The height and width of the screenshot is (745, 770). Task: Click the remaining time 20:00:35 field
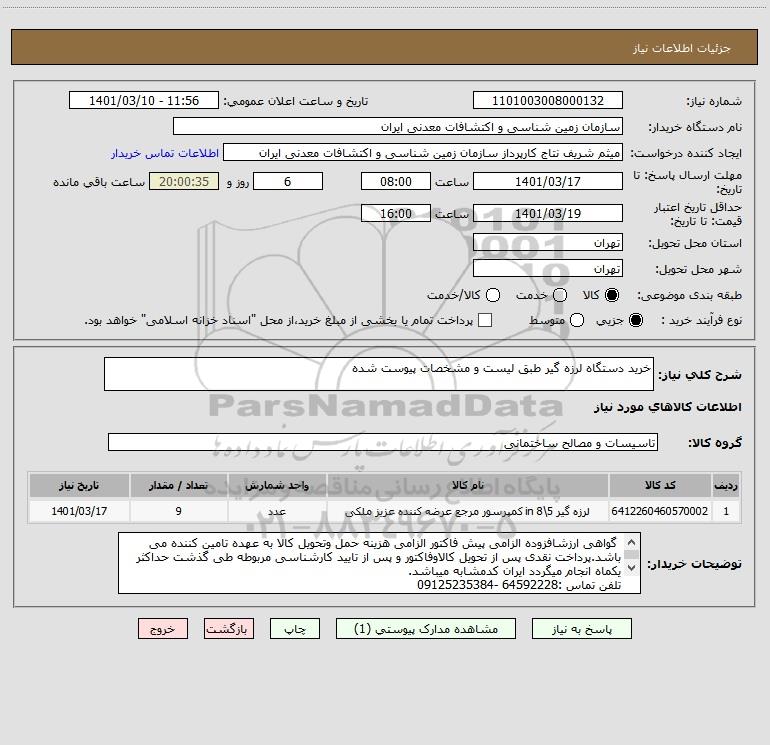pos(184,181)
